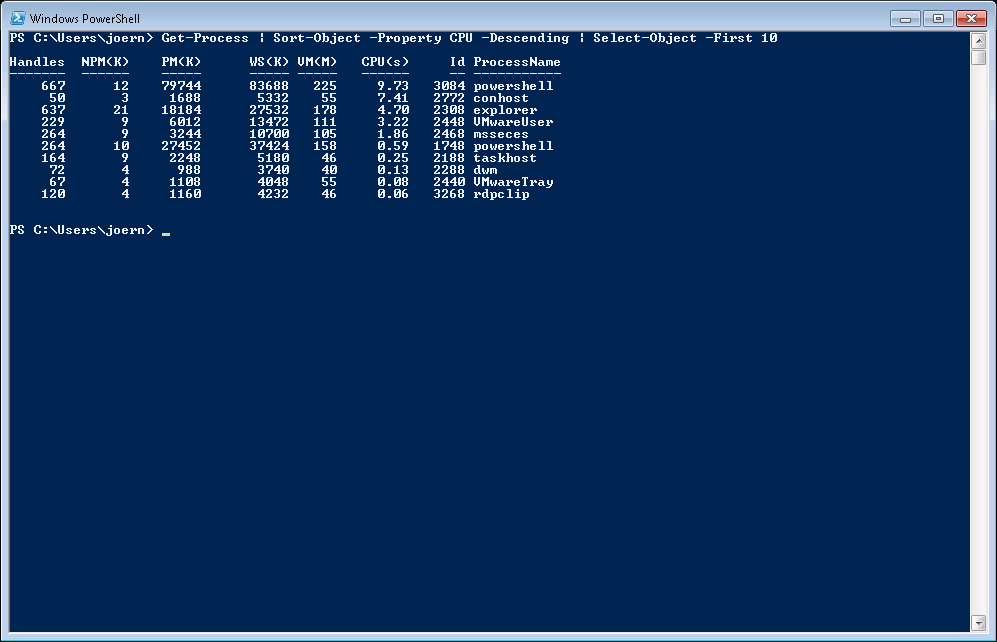Maximize the Windows PowerShell window
Screen dimensions: 997x642
coord(938,18)
